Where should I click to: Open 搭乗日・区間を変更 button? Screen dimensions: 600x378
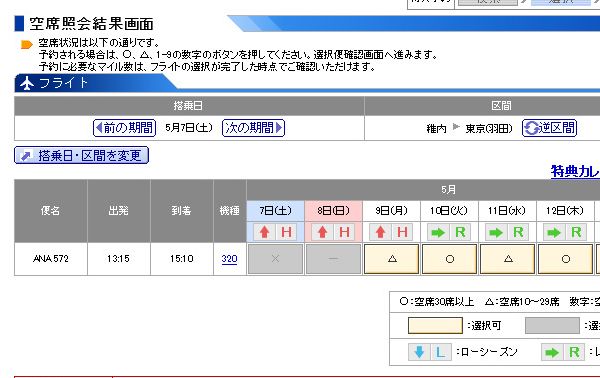pos(82,155)
